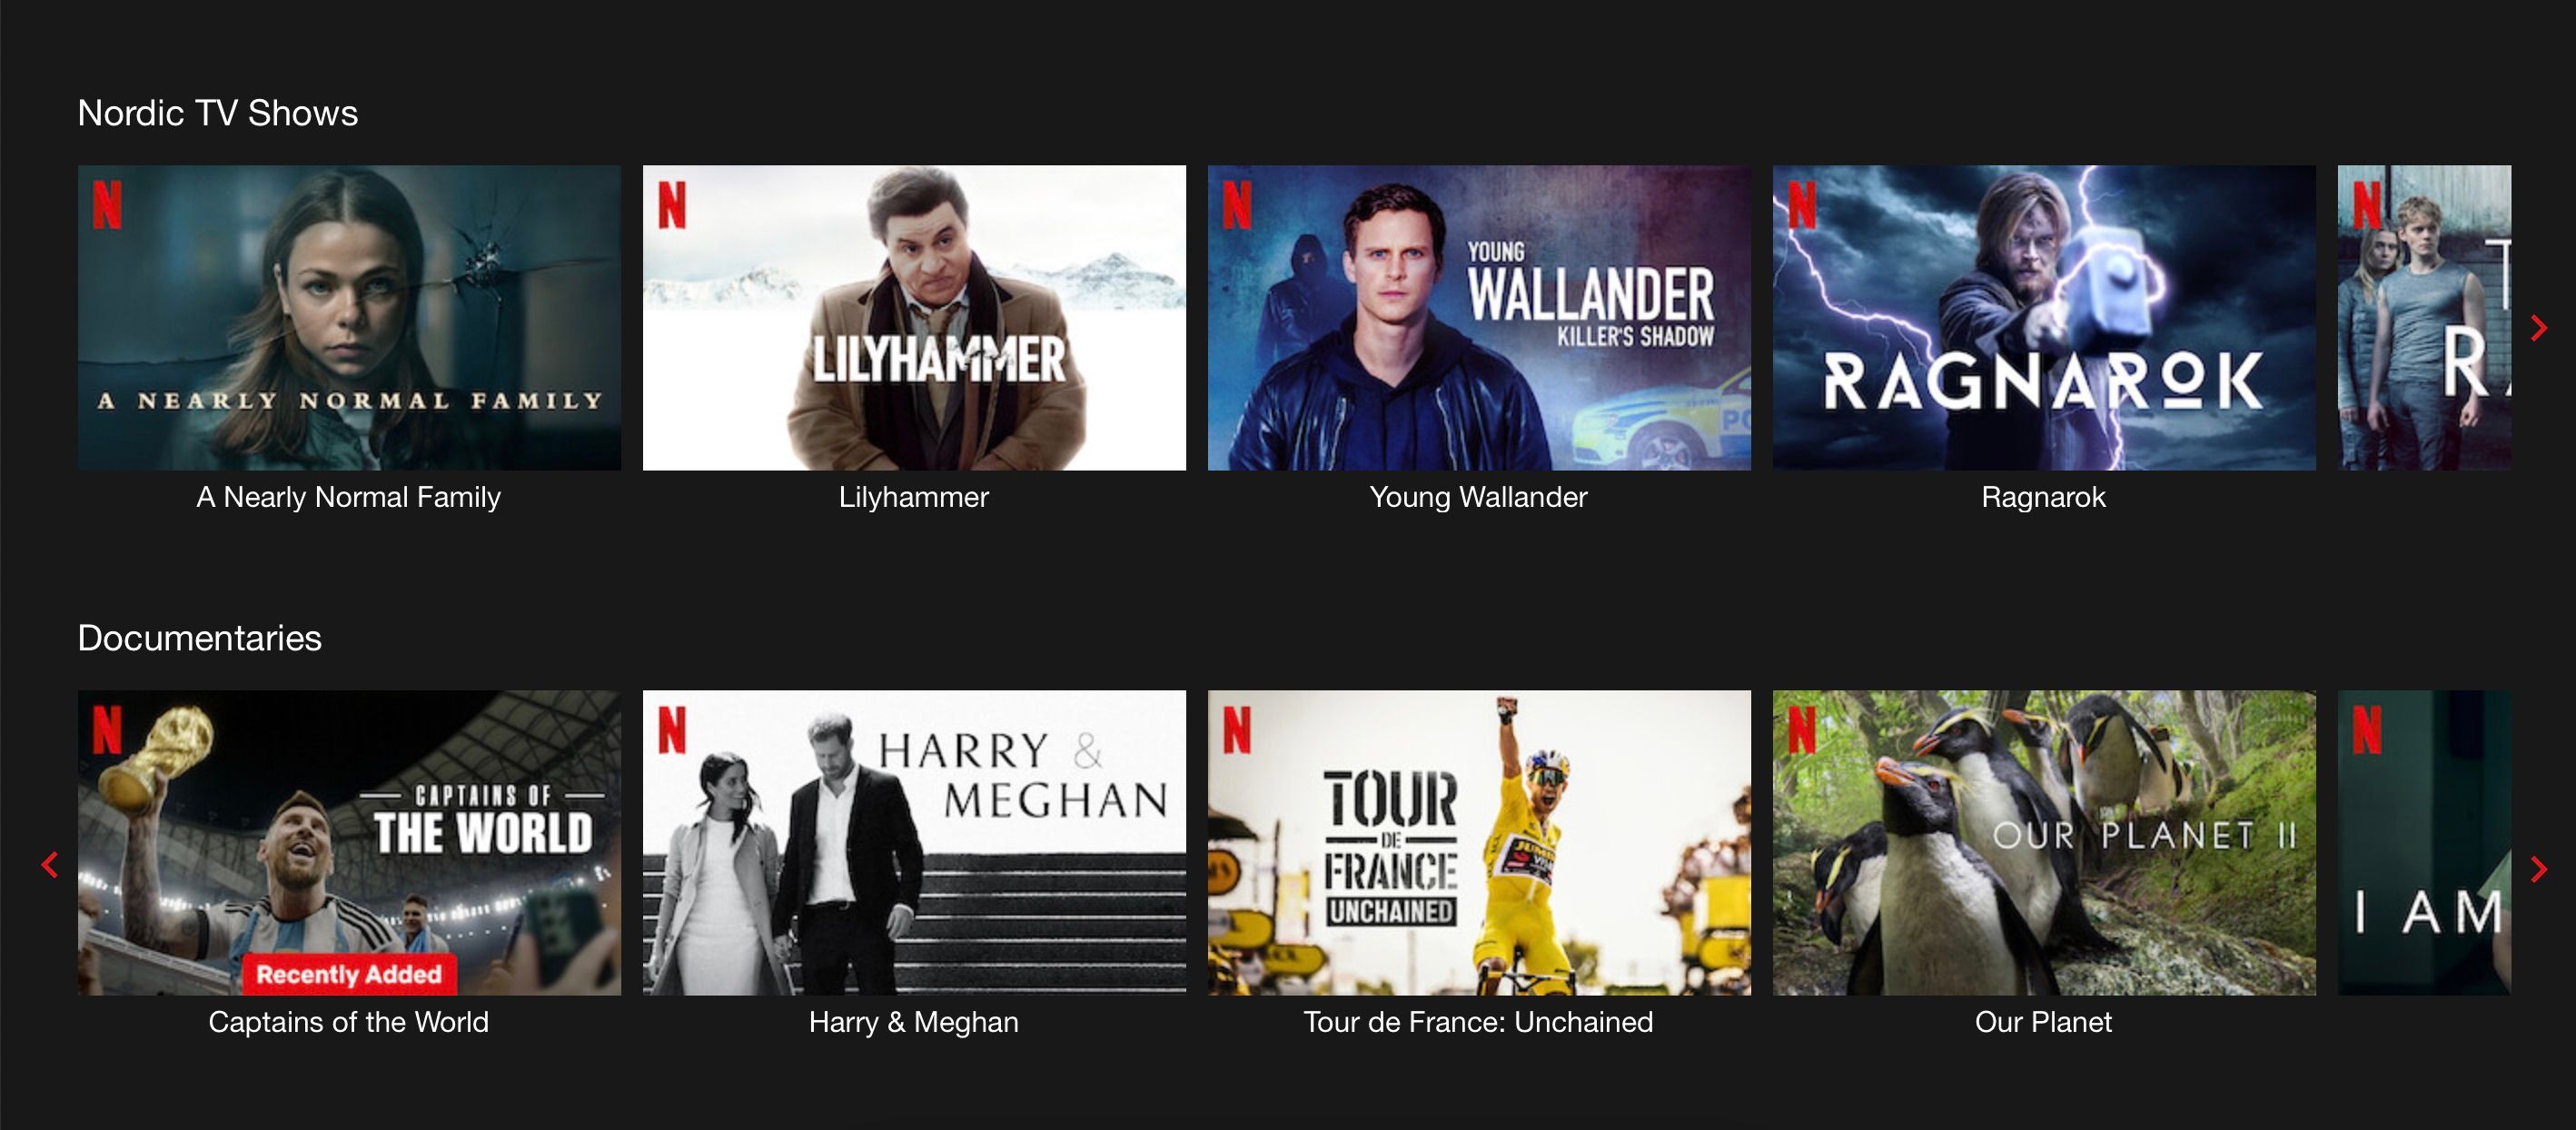Viewport: 2576px width, 1130px height.
Task: Open A Nearly Normal Family via its title link
Action: coord(349,497)
